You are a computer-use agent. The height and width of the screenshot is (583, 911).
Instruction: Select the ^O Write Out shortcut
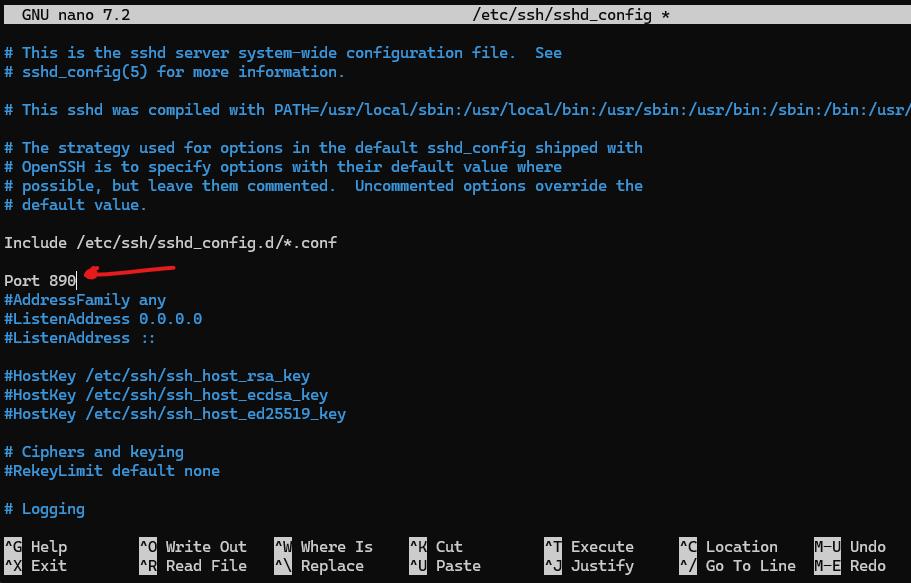click(193, 547)
